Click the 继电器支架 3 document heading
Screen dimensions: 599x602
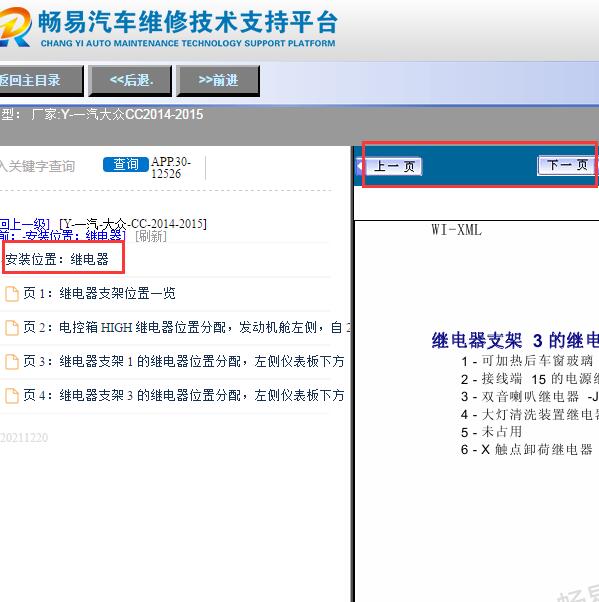515,341
